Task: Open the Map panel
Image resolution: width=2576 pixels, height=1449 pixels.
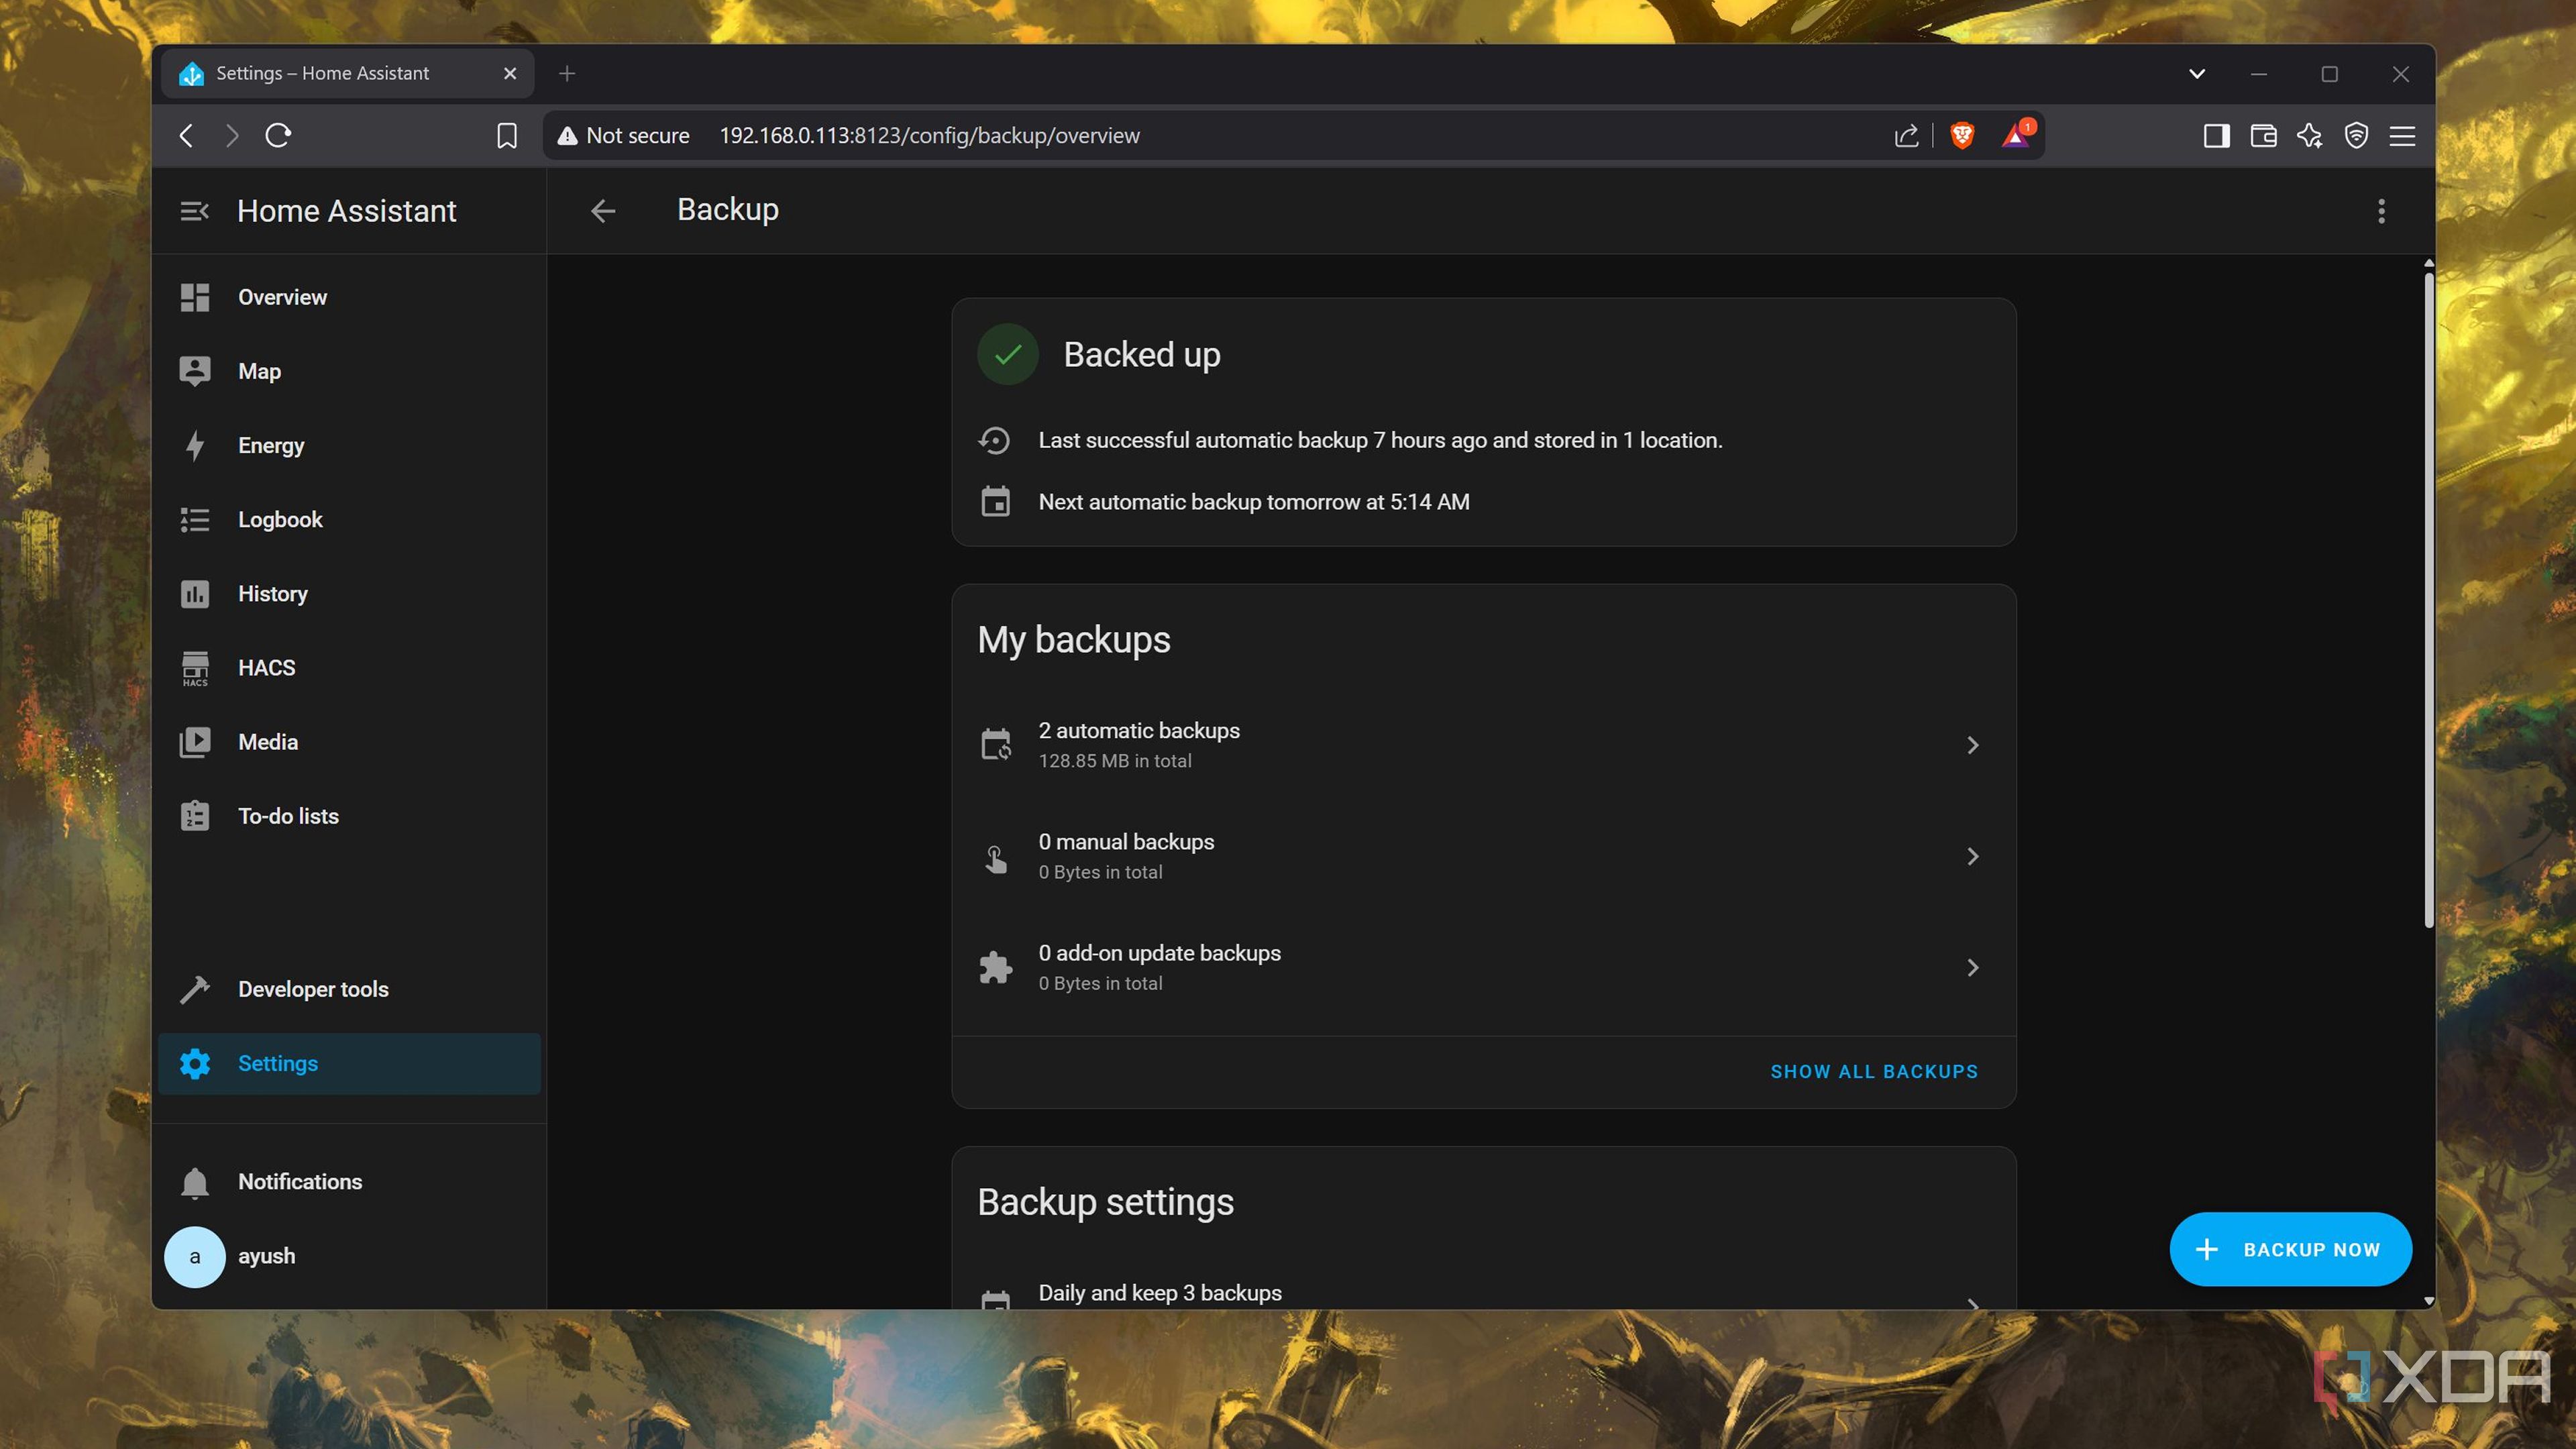Action: pos(349,371)
